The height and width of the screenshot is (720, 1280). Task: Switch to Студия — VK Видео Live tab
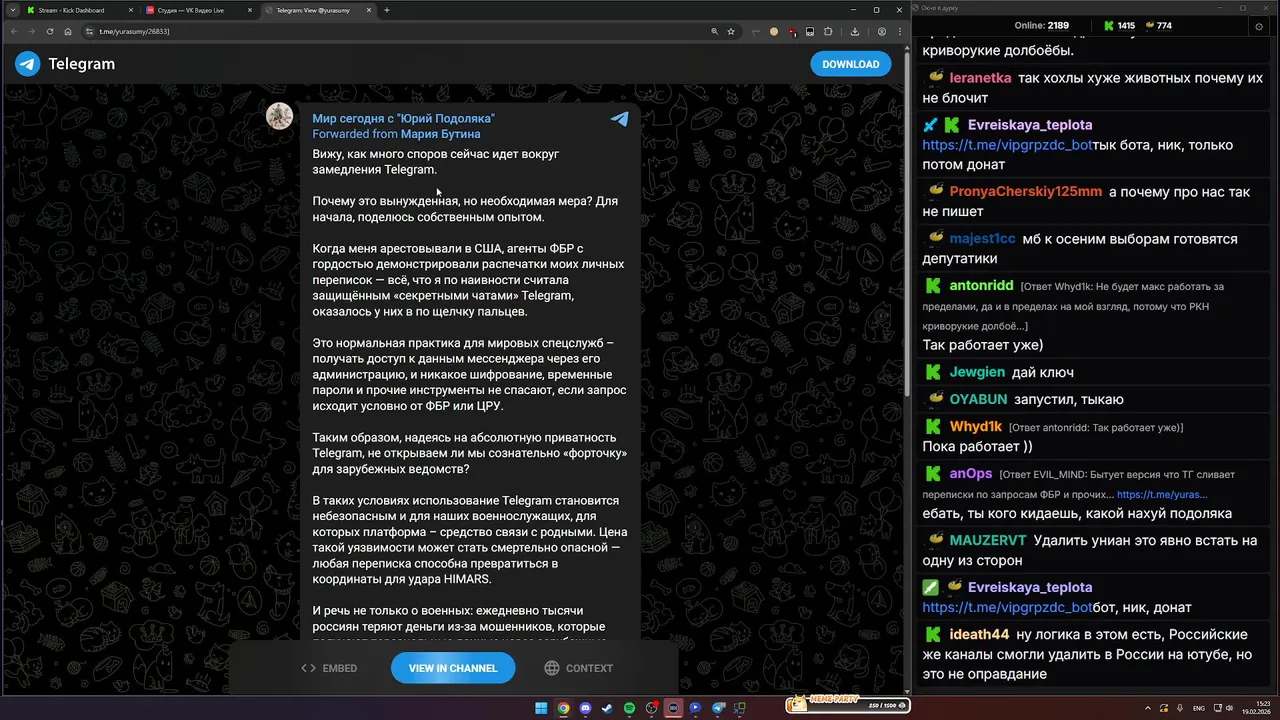pos(198,10)
